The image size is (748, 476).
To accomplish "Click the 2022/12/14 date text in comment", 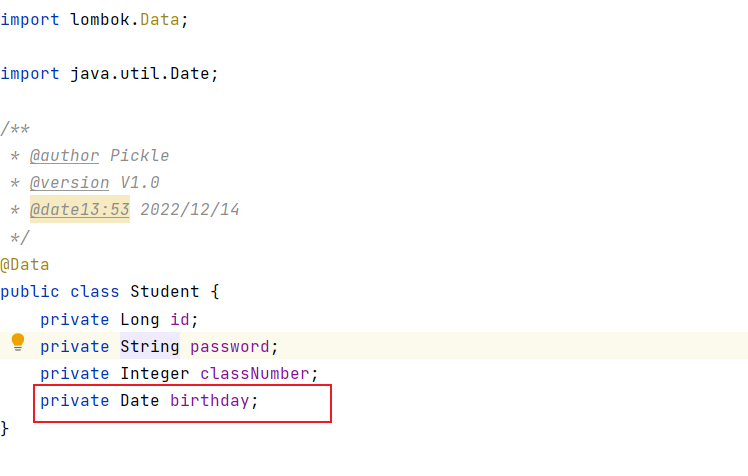I will tap(189, 210).
